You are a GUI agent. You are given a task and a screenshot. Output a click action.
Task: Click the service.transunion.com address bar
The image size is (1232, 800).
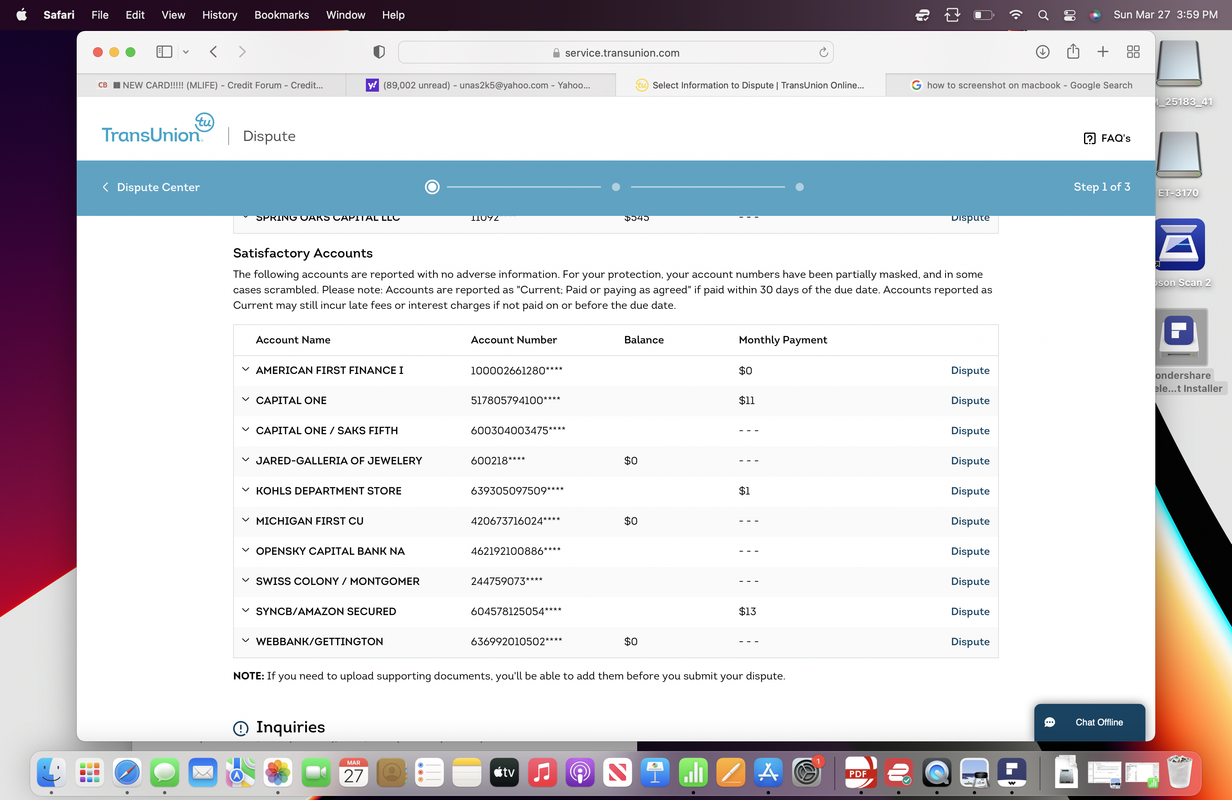click(616, 52)
